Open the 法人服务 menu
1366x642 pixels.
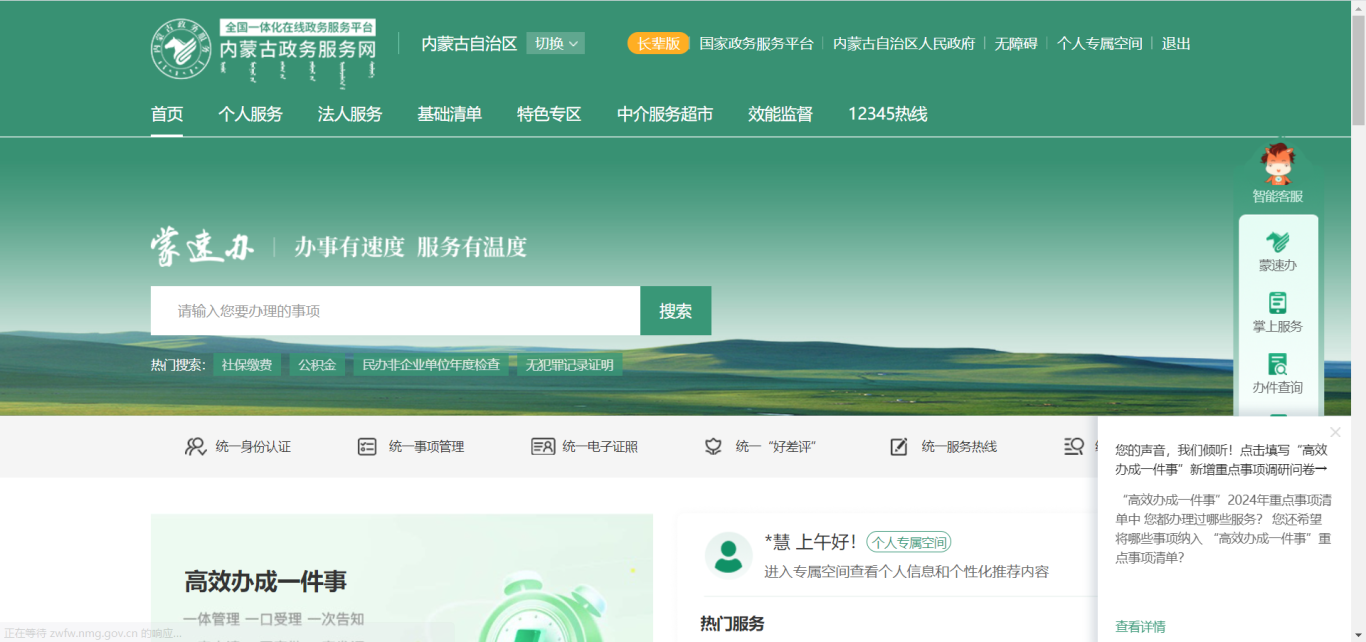(350, 114)
